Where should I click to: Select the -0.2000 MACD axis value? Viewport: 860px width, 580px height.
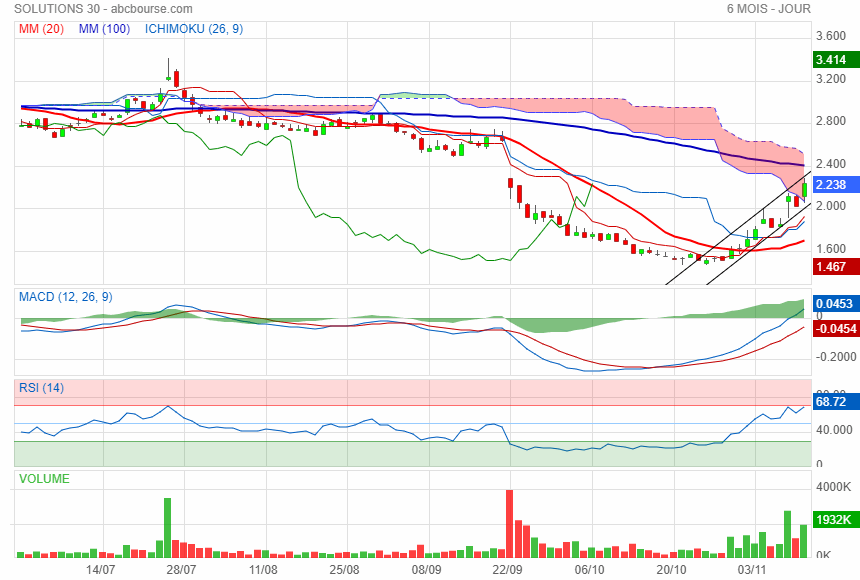836,357
